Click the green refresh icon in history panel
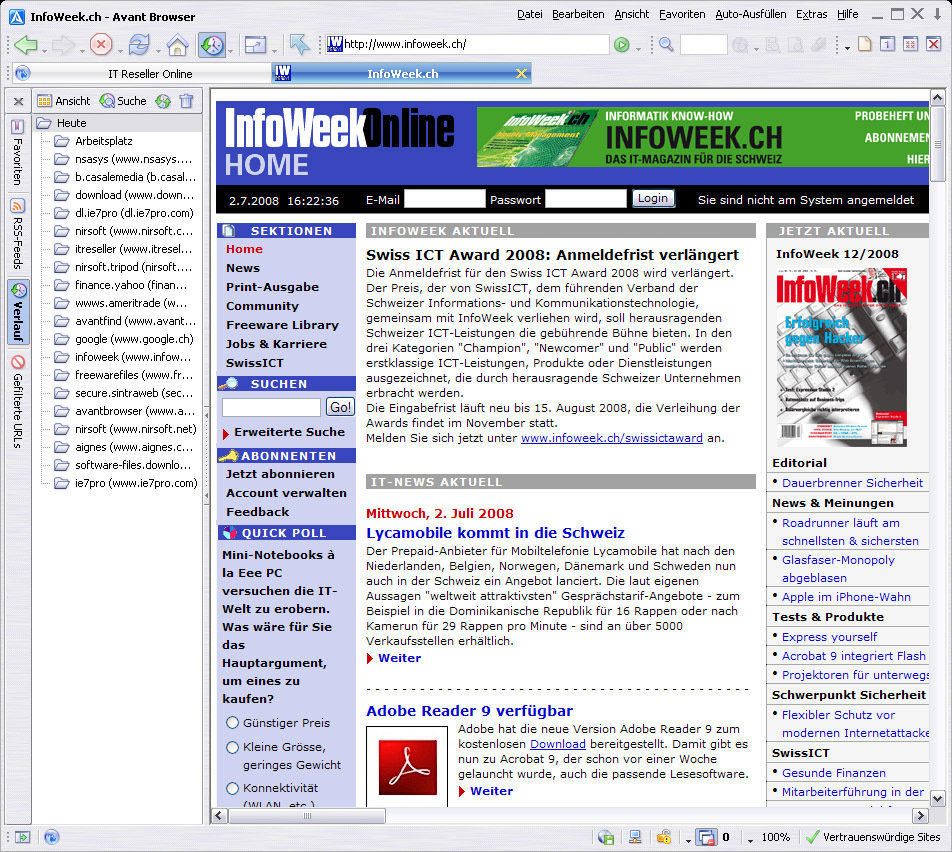The width and height of the screenshot is (952, 852). tap(163, 101)
